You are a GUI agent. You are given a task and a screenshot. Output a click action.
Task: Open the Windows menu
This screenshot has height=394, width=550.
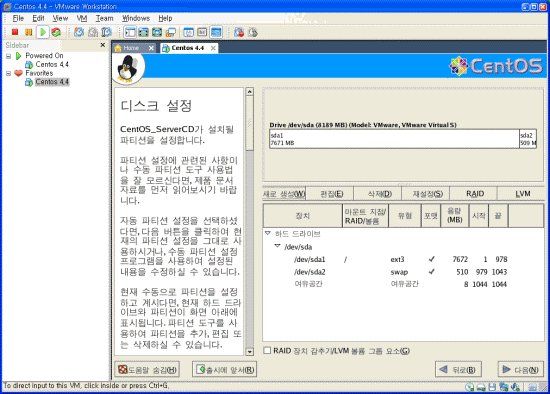pos(136,18)
